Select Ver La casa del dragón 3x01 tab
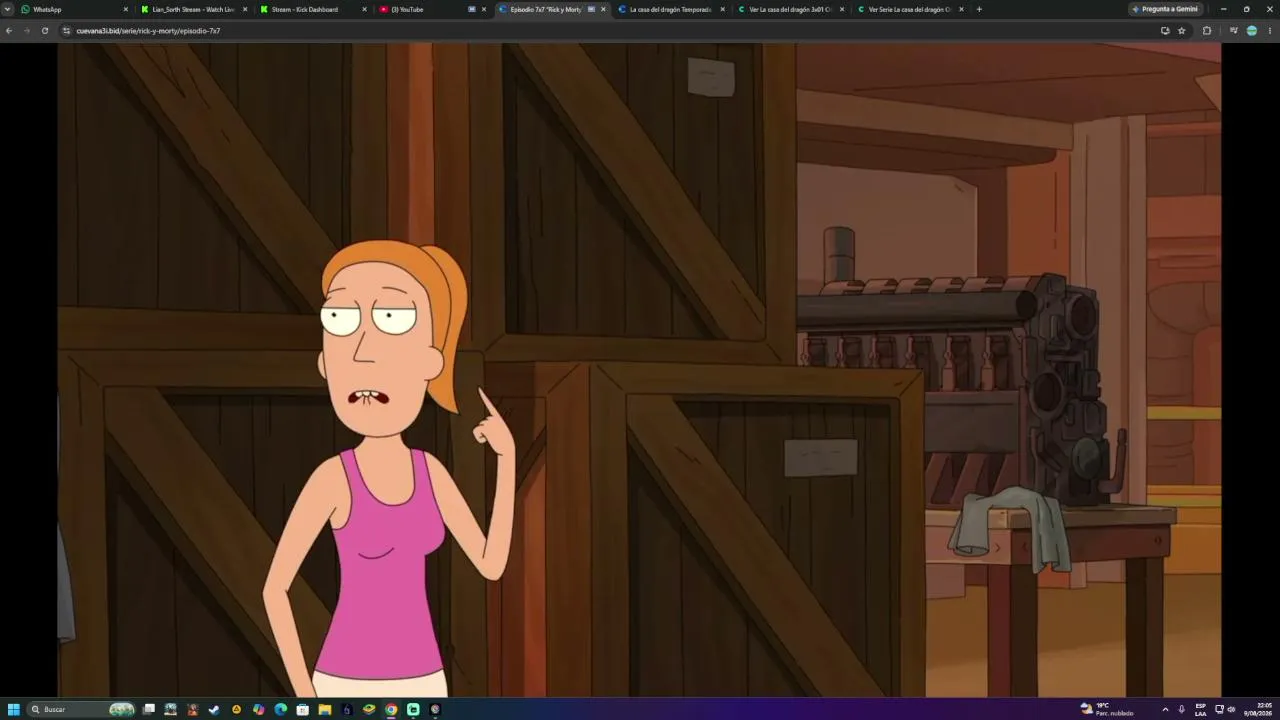 point(790,9)
